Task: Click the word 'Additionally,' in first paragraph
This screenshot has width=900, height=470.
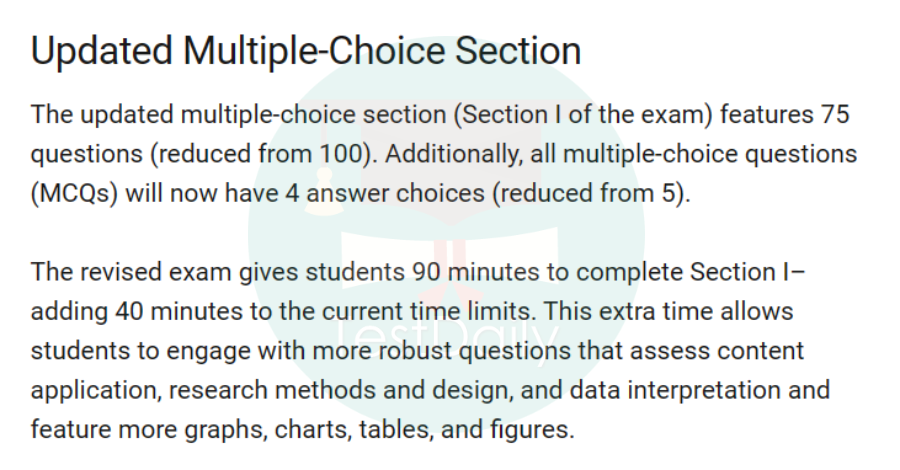Action: [x=454, y=154]
